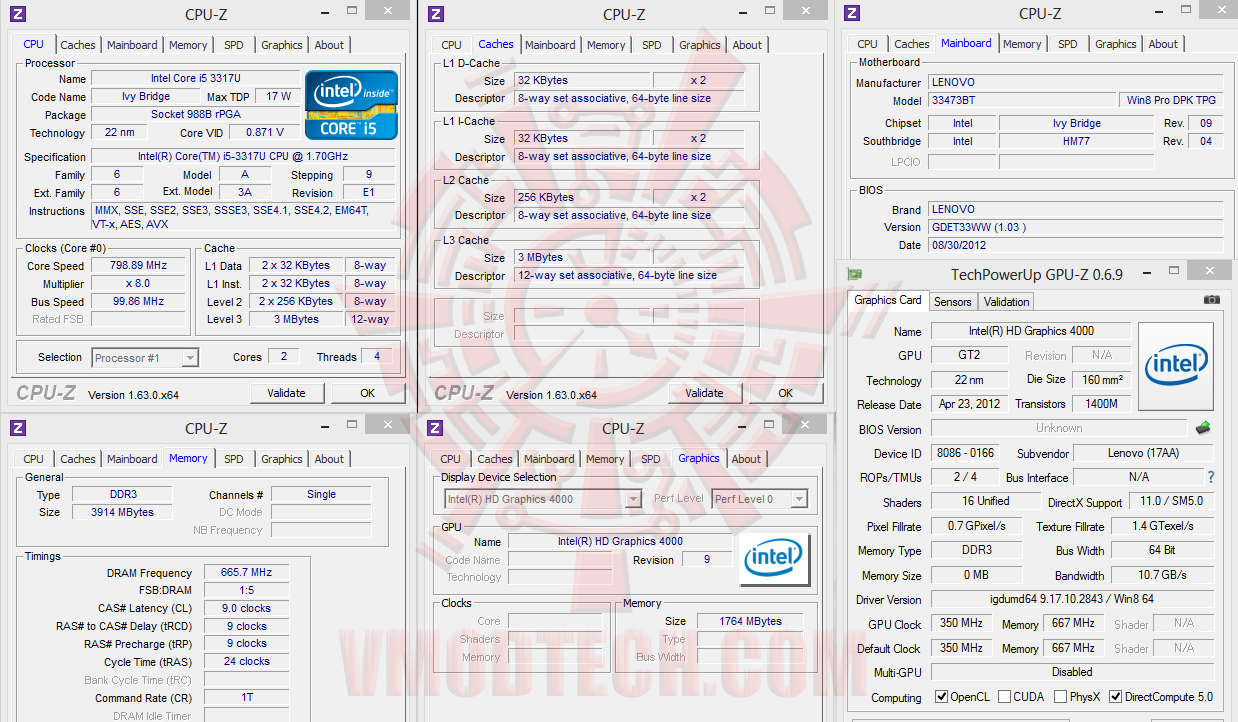
Task: Open the Perf Level 0 dropdown
Action: 759,499
